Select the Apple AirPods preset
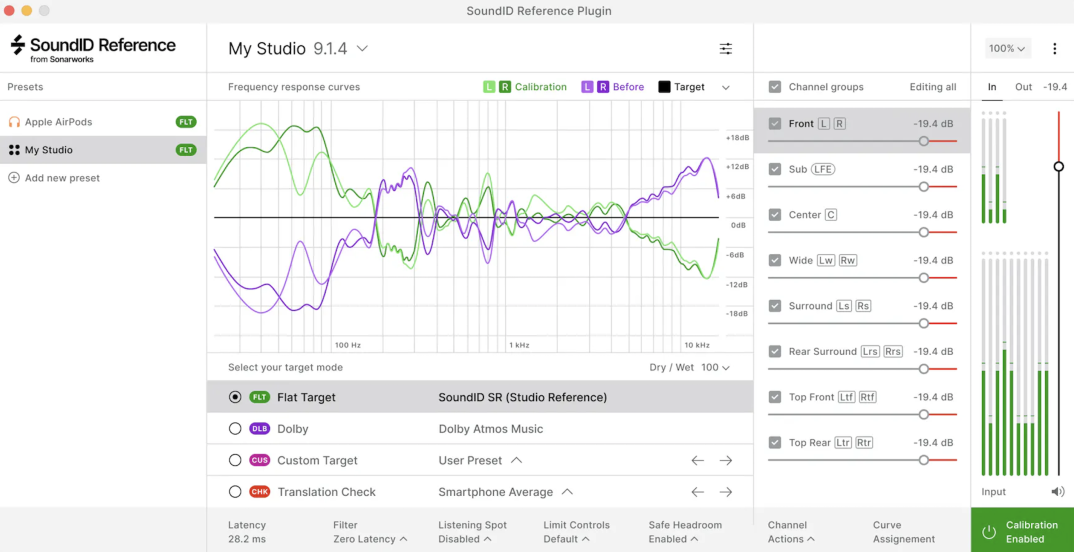 pyautogui.click(x=103, y=122)
